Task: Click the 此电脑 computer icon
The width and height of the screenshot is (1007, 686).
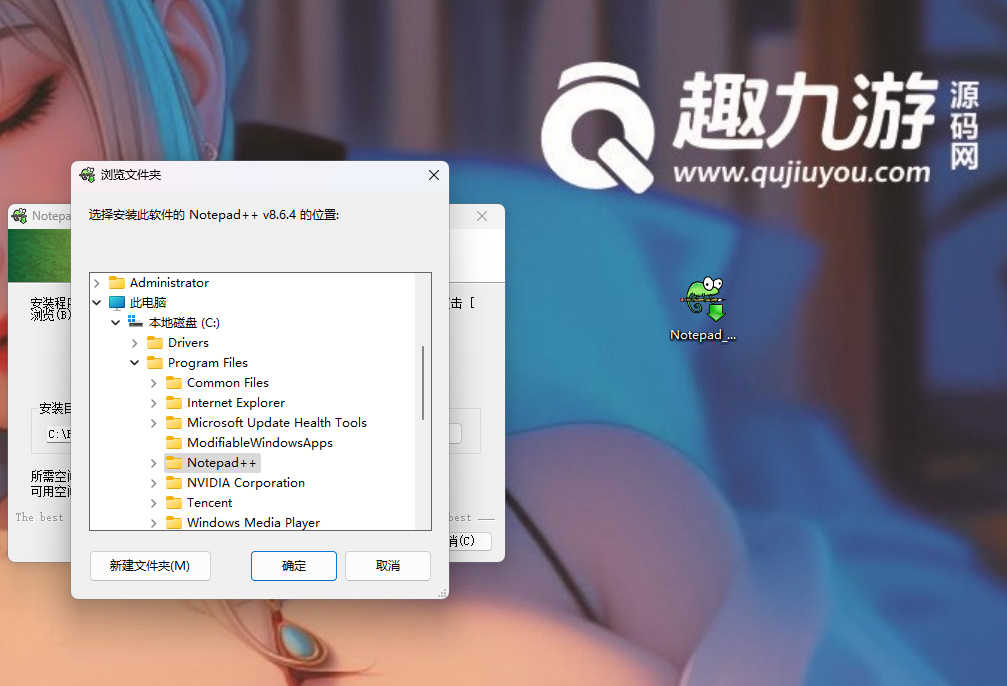Action: (117, 303)
